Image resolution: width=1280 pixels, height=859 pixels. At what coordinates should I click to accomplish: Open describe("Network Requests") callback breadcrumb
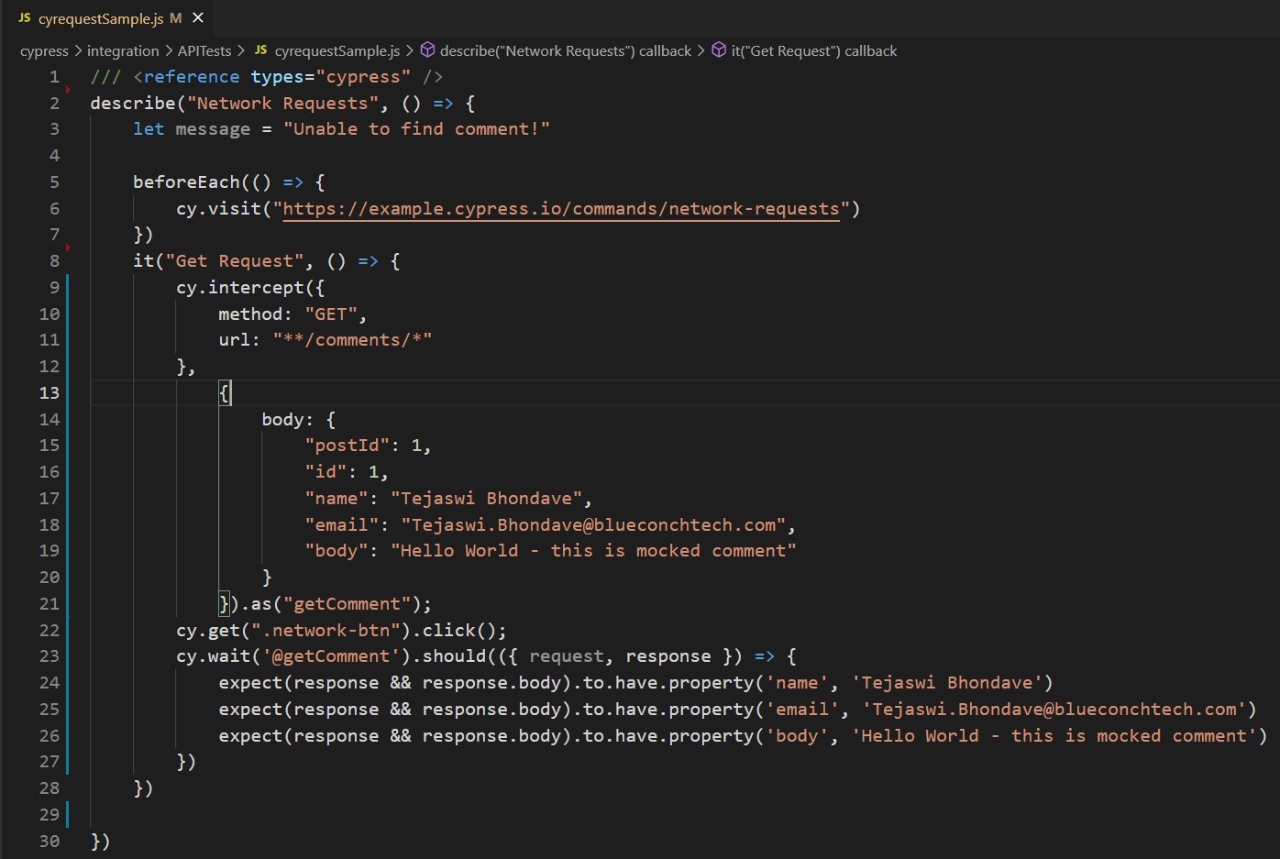(x=565, y=51)
